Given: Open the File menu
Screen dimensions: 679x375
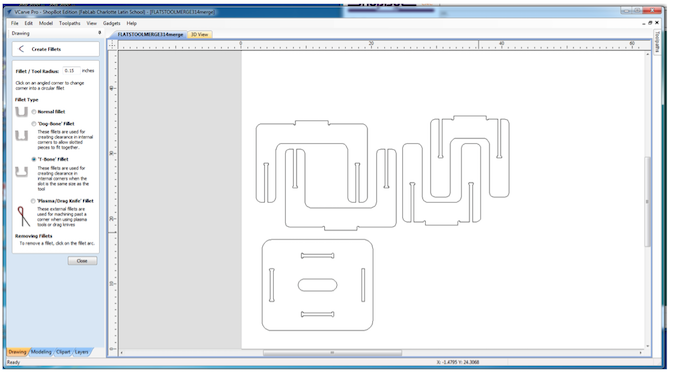Looking at the screenshot, I should [15, 23].
